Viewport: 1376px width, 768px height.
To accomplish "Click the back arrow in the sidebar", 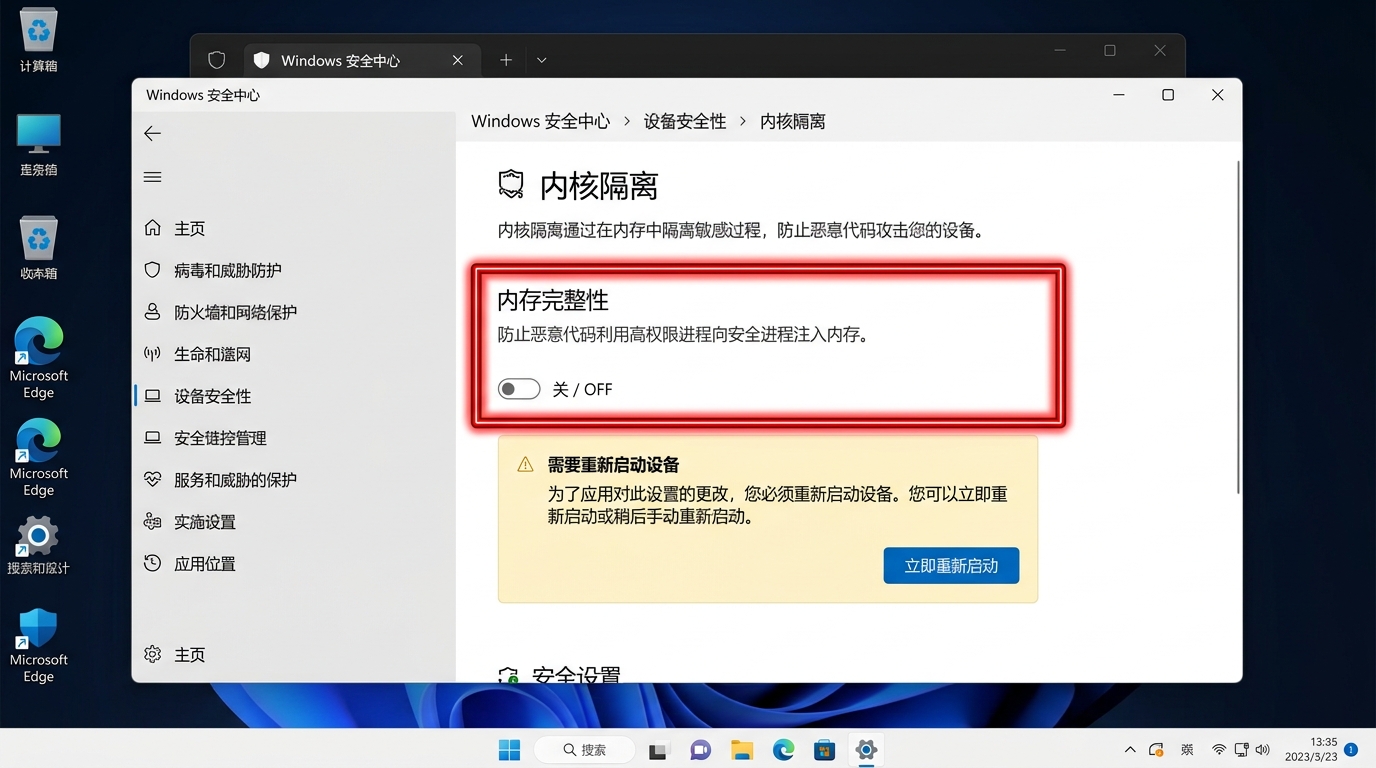I will [x=152, y=133].
